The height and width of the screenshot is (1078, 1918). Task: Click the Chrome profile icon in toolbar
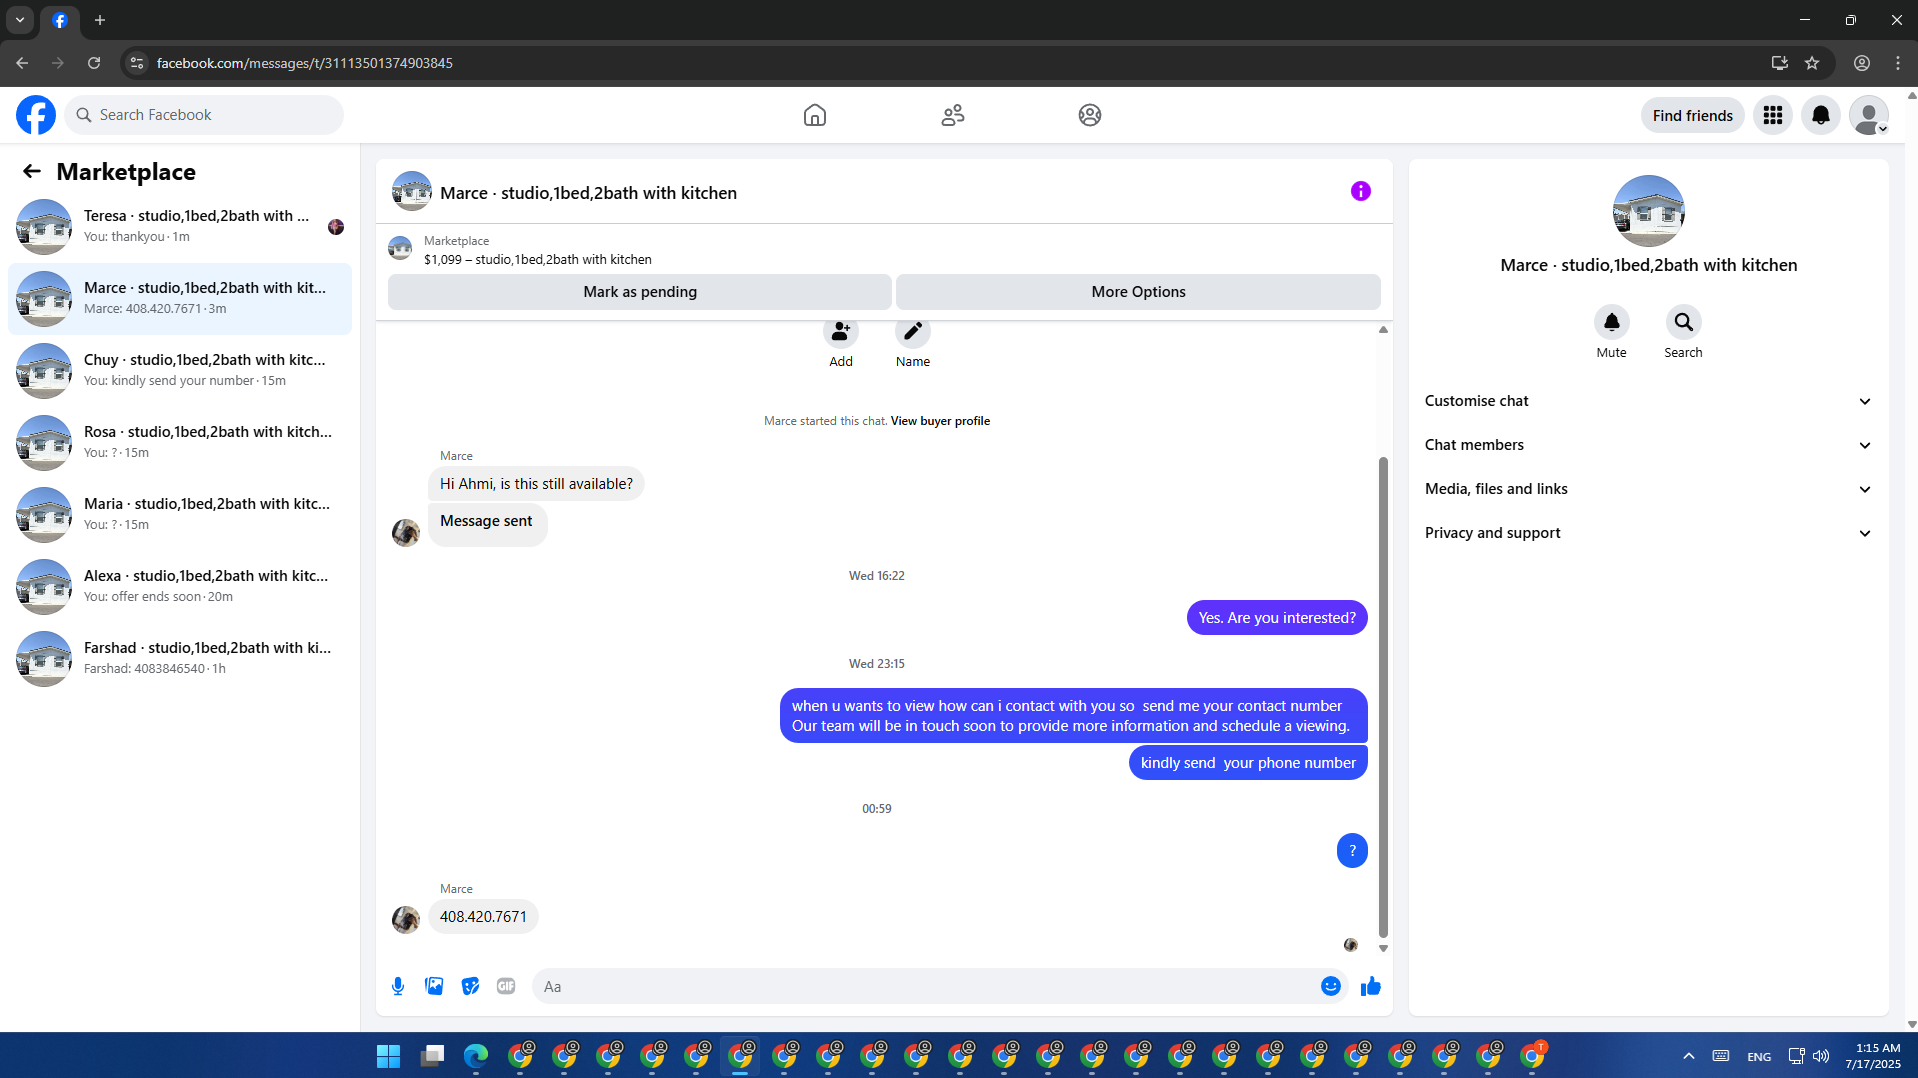(1862, 63)
